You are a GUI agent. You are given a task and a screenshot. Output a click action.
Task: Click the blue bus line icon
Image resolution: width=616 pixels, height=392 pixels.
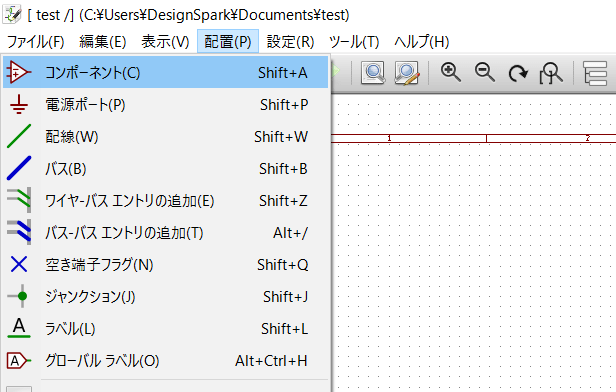coord(19,168)
